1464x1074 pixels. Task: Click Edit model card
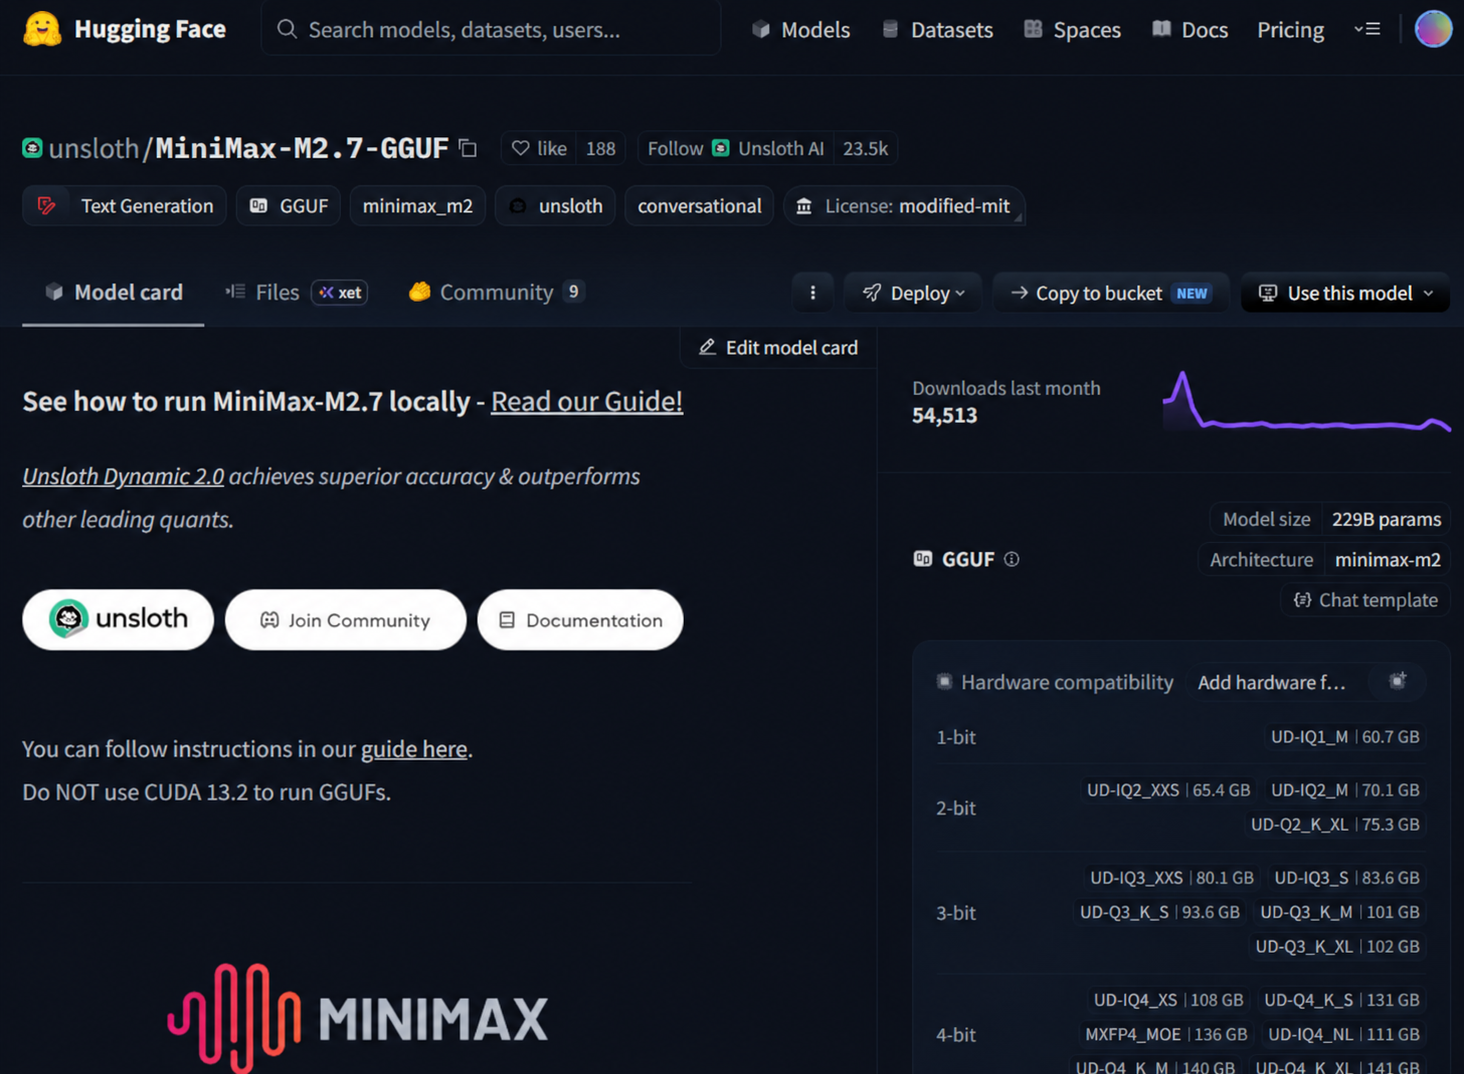[x=778, y=347]
